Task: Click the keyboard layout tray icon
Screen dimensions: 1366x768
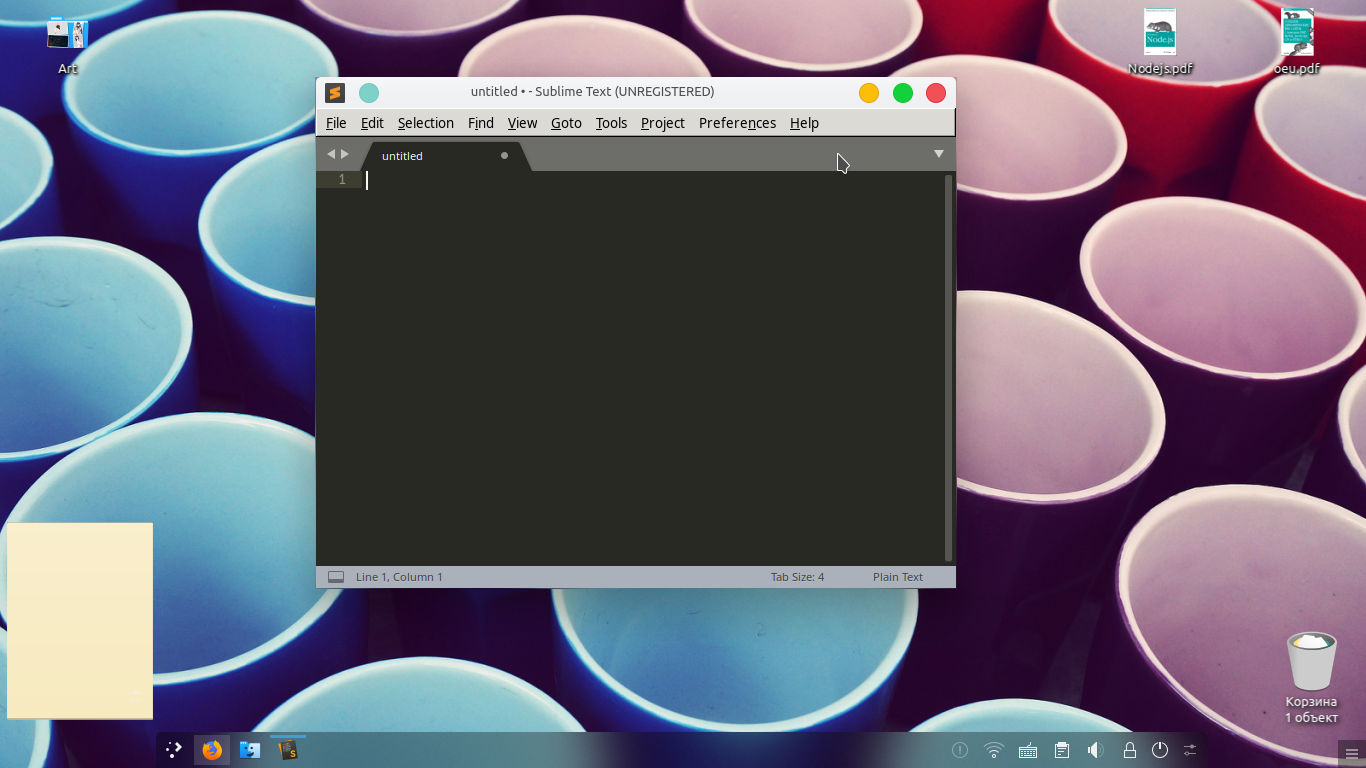Action: pos(1028,750)
